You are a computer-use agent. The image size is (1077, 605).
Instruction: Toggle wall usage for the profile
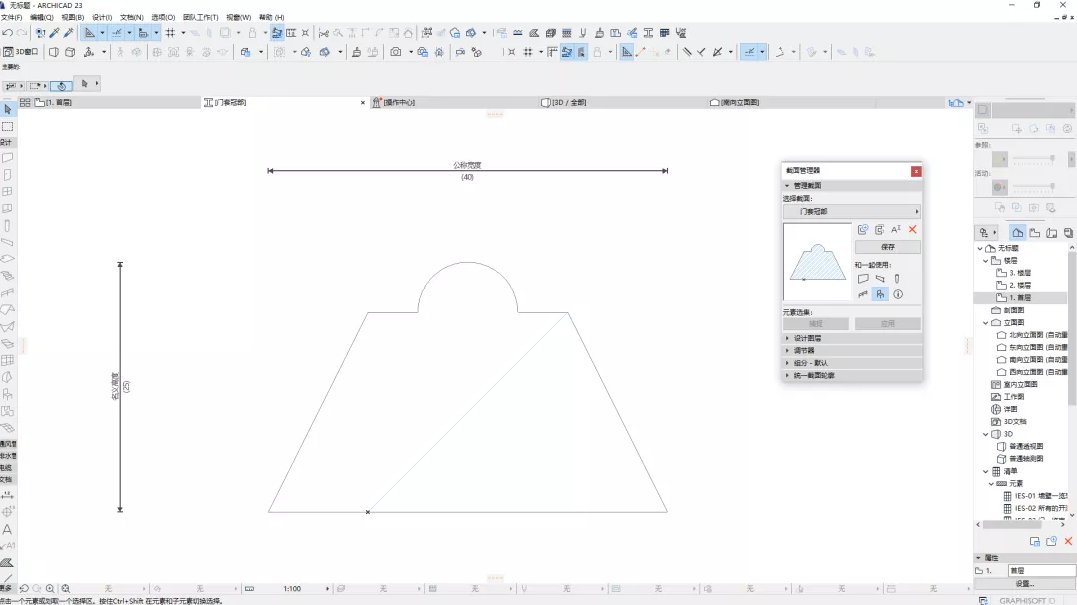tap(863, 279)
